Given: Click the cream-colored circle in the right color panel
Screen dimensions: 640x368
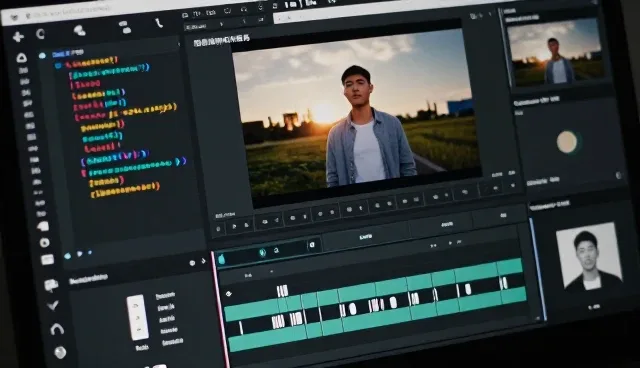Looking at the screenshot, I should click(x=567, y=142).
